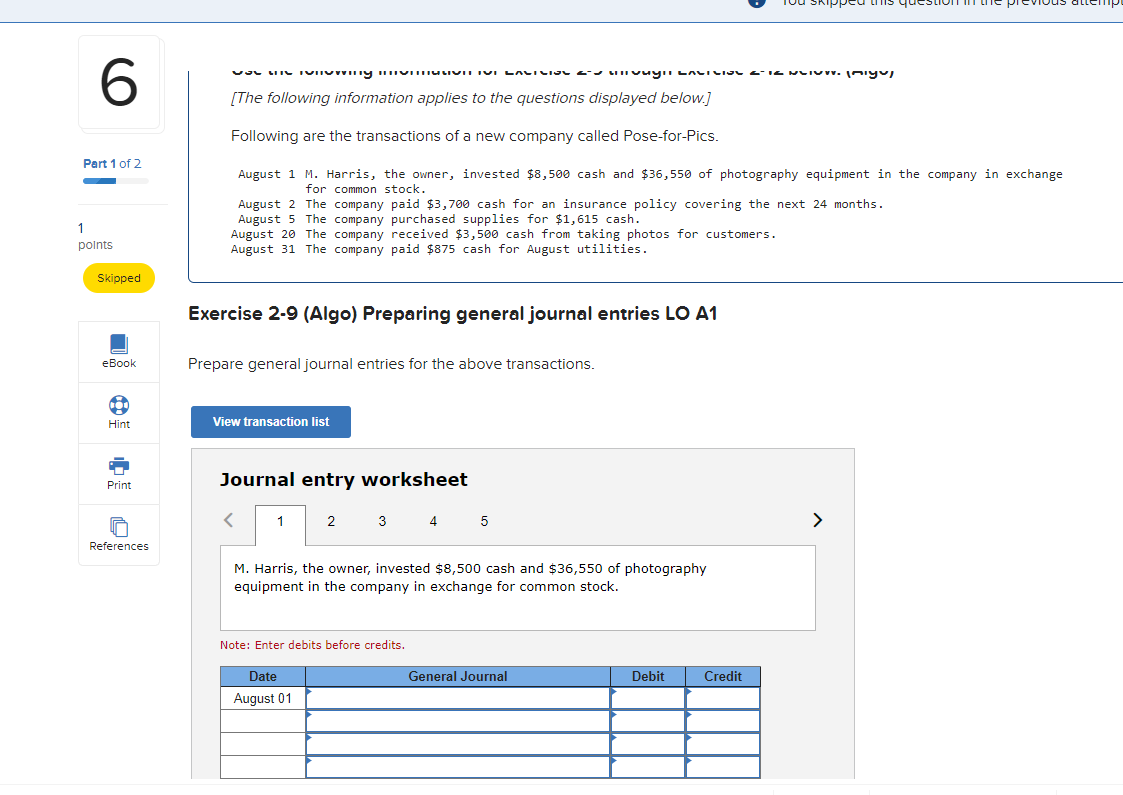Open General Journal dropdown in second row
The image size is (1123, 795).
(x=458, y=721)
